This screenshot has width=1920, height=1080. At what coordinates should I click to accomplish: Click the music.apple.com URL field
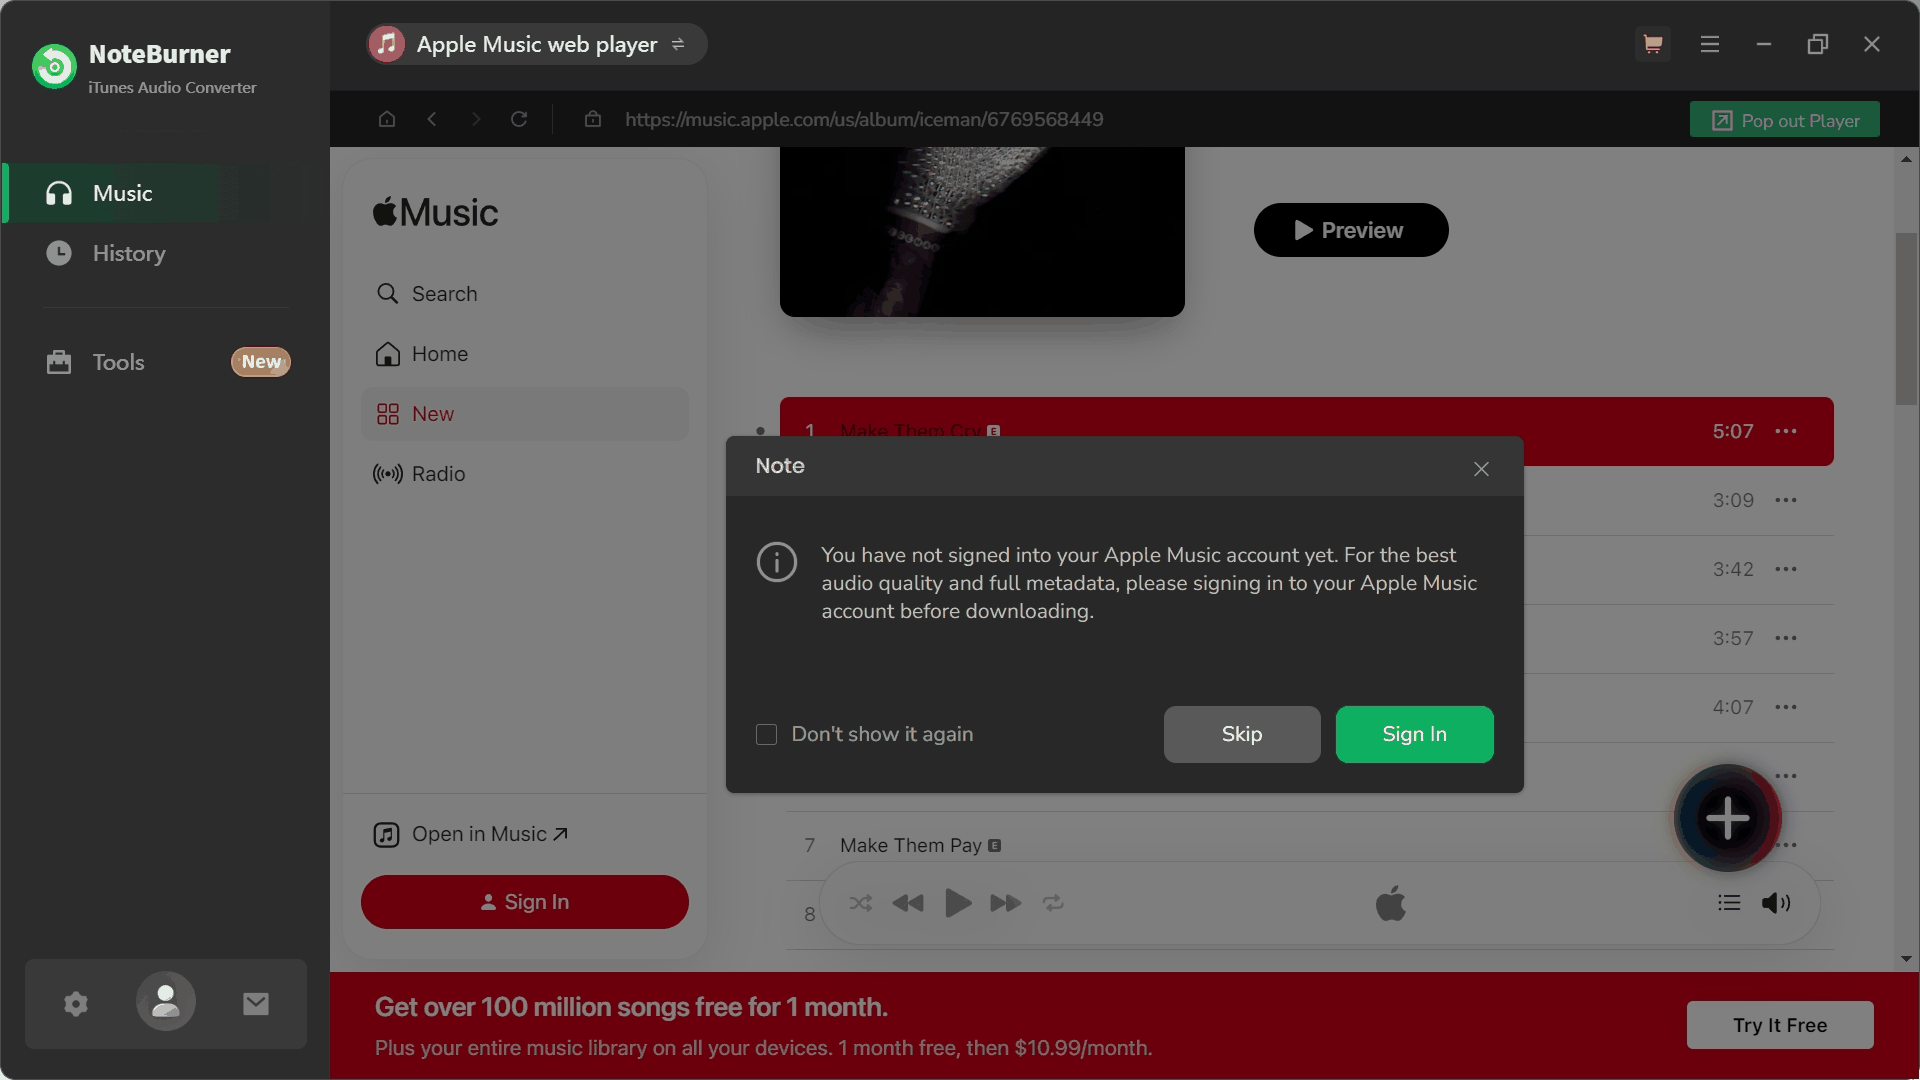tap(864, 119)
